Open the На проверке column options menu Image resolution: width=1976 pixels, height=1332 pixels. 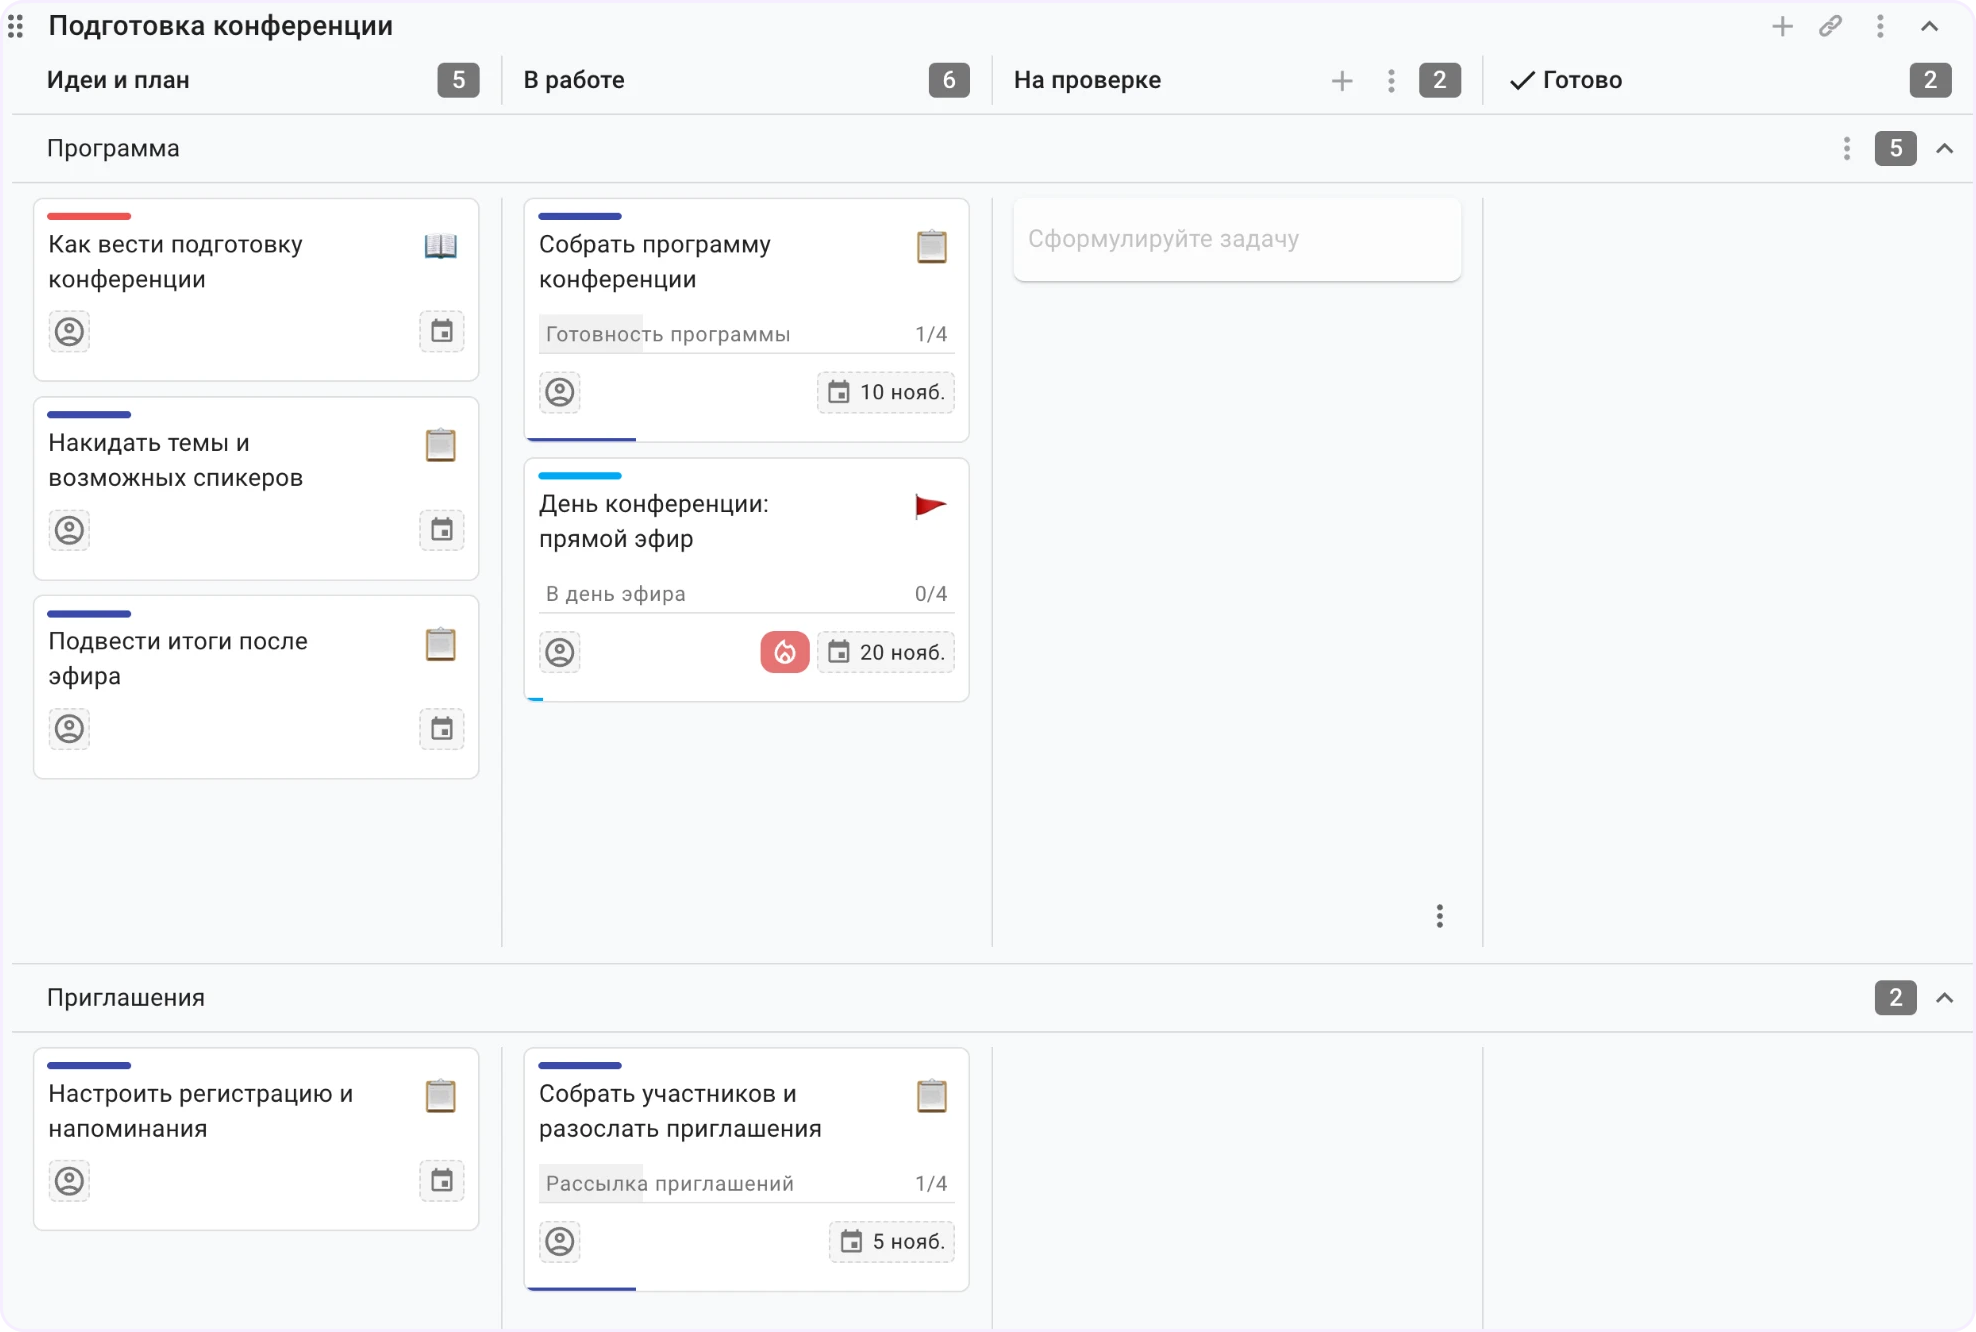coord(1391,81)
